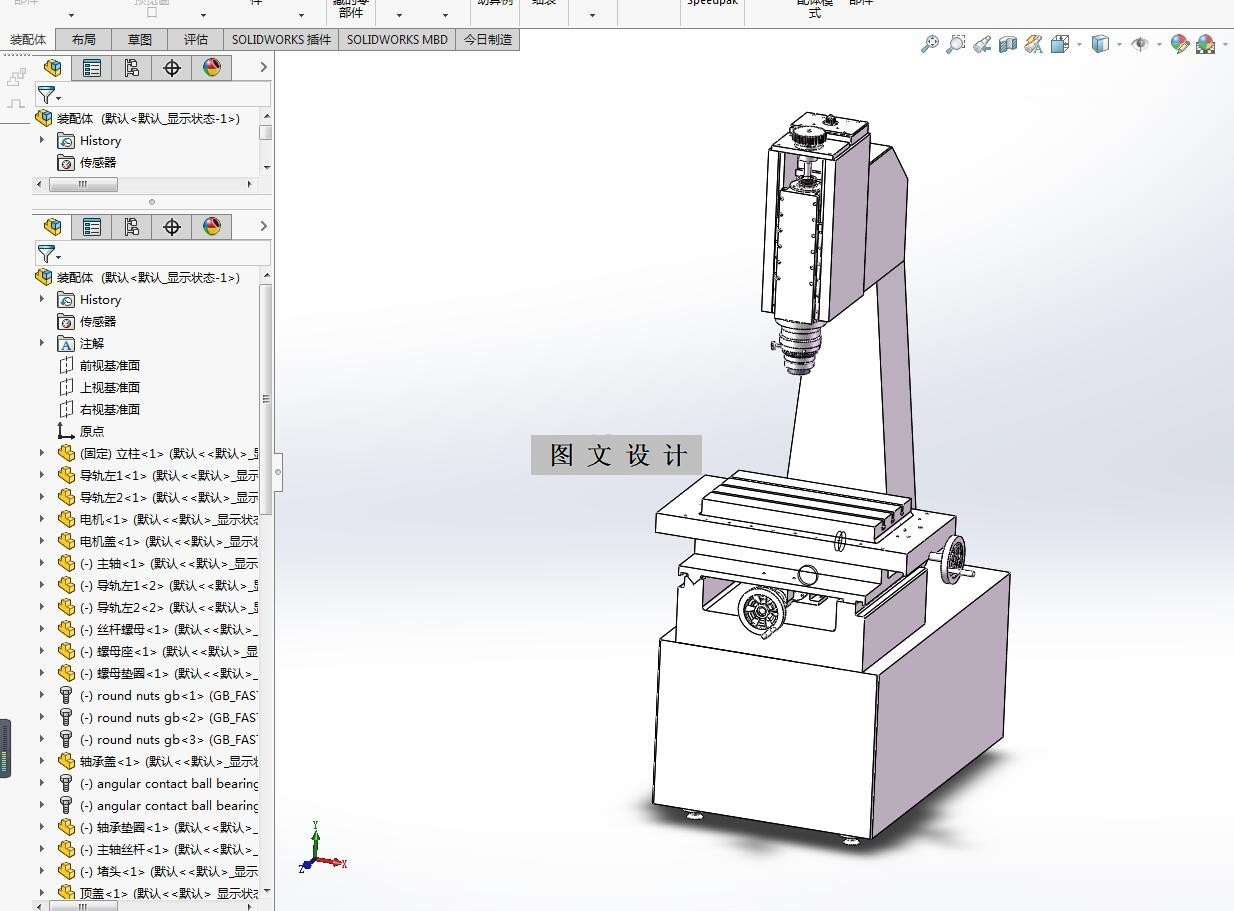The height and width of the screenshot is (911, 1234).
Task: Click the 主轴<1> component in tree
Action: (x=169, y=563)
